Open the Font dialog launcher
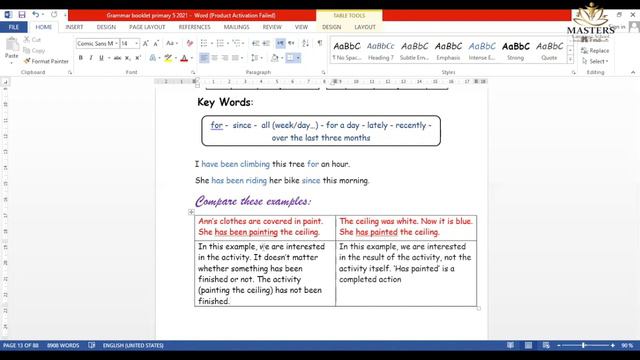 (193, 72)
